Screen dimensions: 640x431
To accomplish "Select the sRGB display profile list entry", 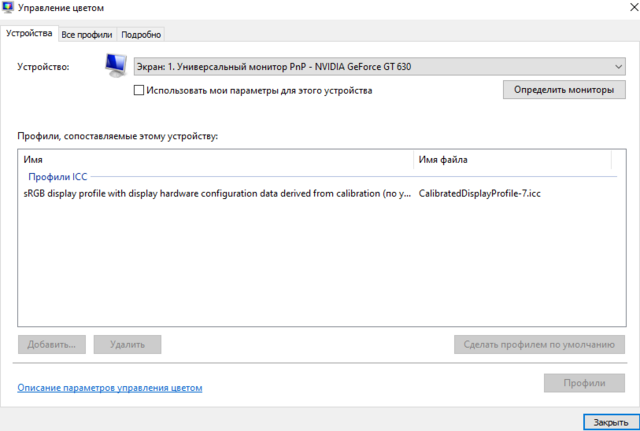I will click(x=217, y=193).
